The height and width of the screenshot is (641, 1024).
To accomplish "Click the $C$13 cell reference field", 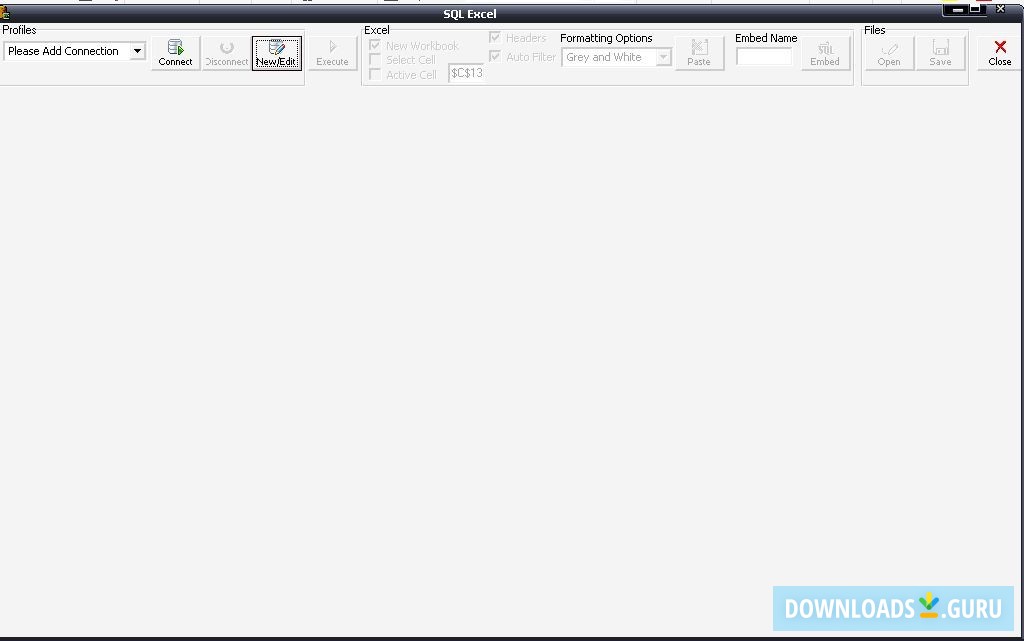I will pyautogui.click(x=466, y=72).
